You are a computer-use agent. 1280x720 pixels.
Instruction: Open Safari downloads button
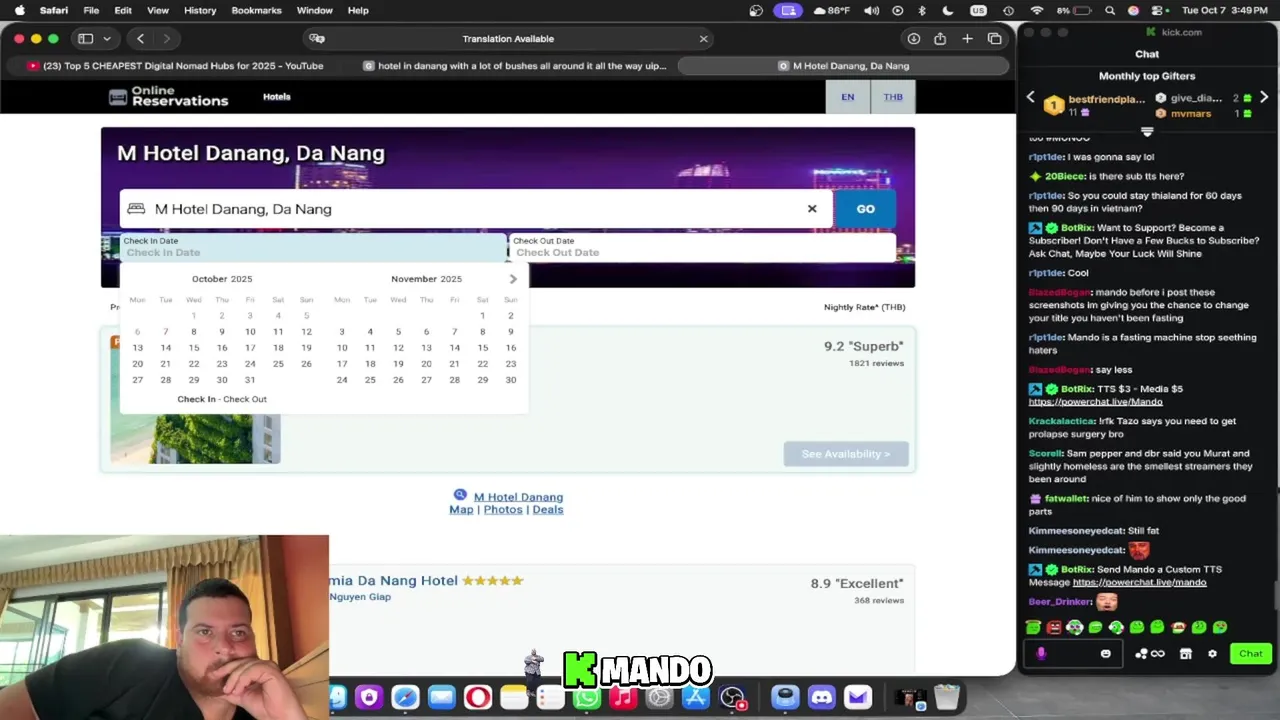click(x=913, y=39)
